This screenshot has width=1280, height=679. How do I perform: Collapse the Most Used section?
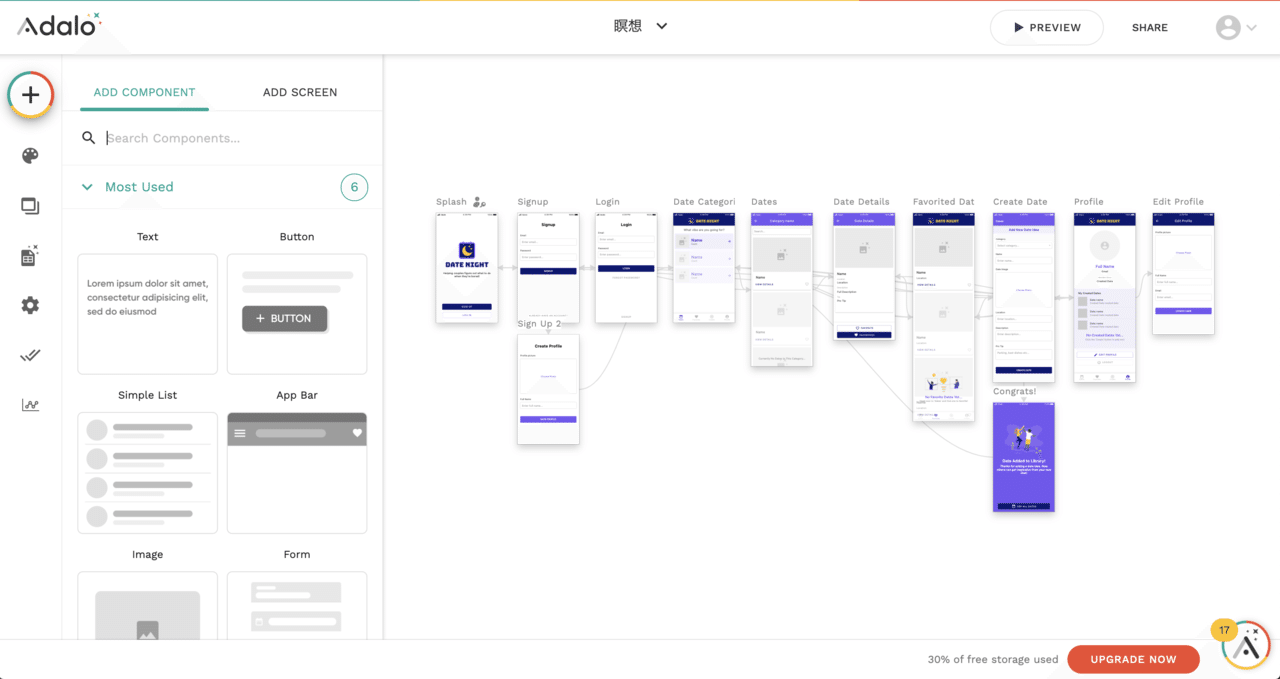(x=87, y=187)
